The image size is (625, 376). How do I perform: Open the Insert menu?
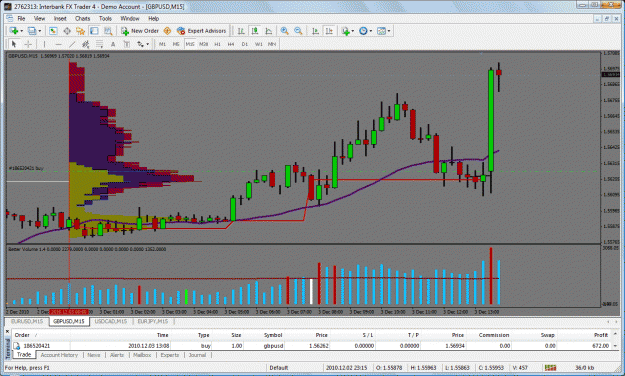pyautogui.click(x=60, y=18)
